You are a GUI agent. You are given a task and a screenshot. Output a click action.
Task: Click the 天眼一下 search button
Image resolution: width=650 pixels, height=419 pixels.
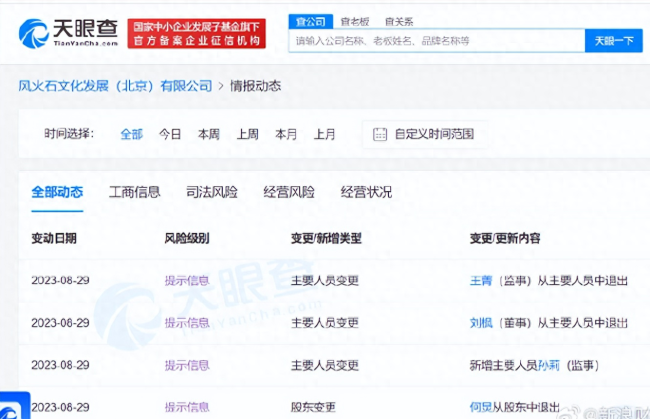point(614,41)
